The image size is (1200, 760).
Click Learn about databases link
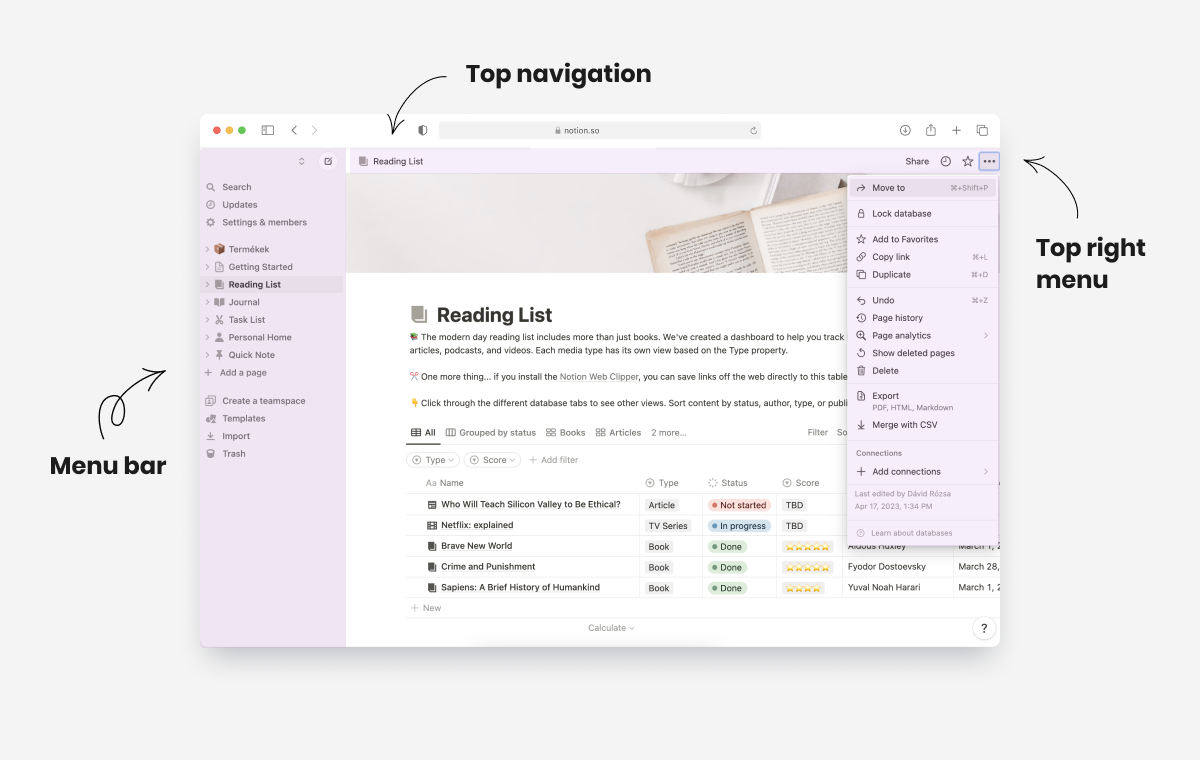coord(904,533)
